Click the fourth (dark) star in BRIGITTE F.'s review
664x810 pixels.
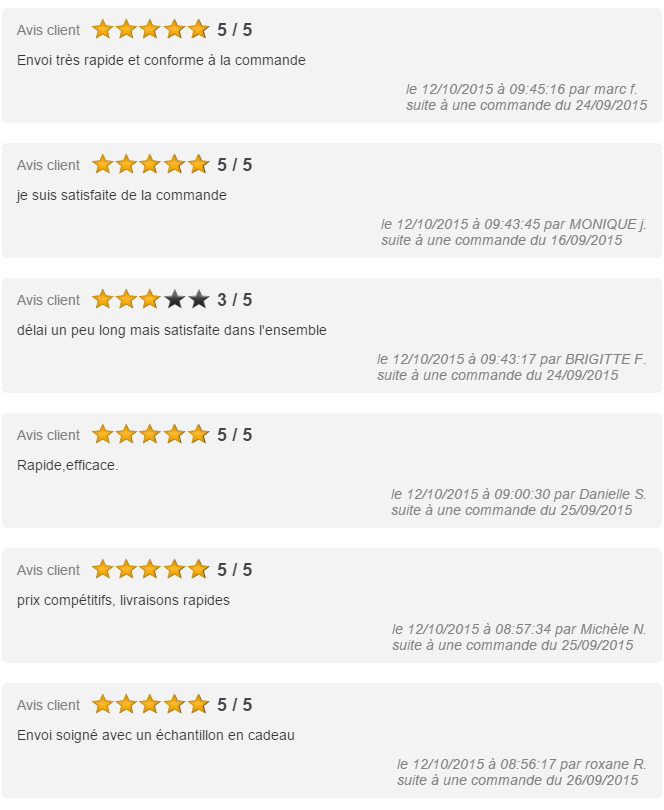[x=175, y=299]
